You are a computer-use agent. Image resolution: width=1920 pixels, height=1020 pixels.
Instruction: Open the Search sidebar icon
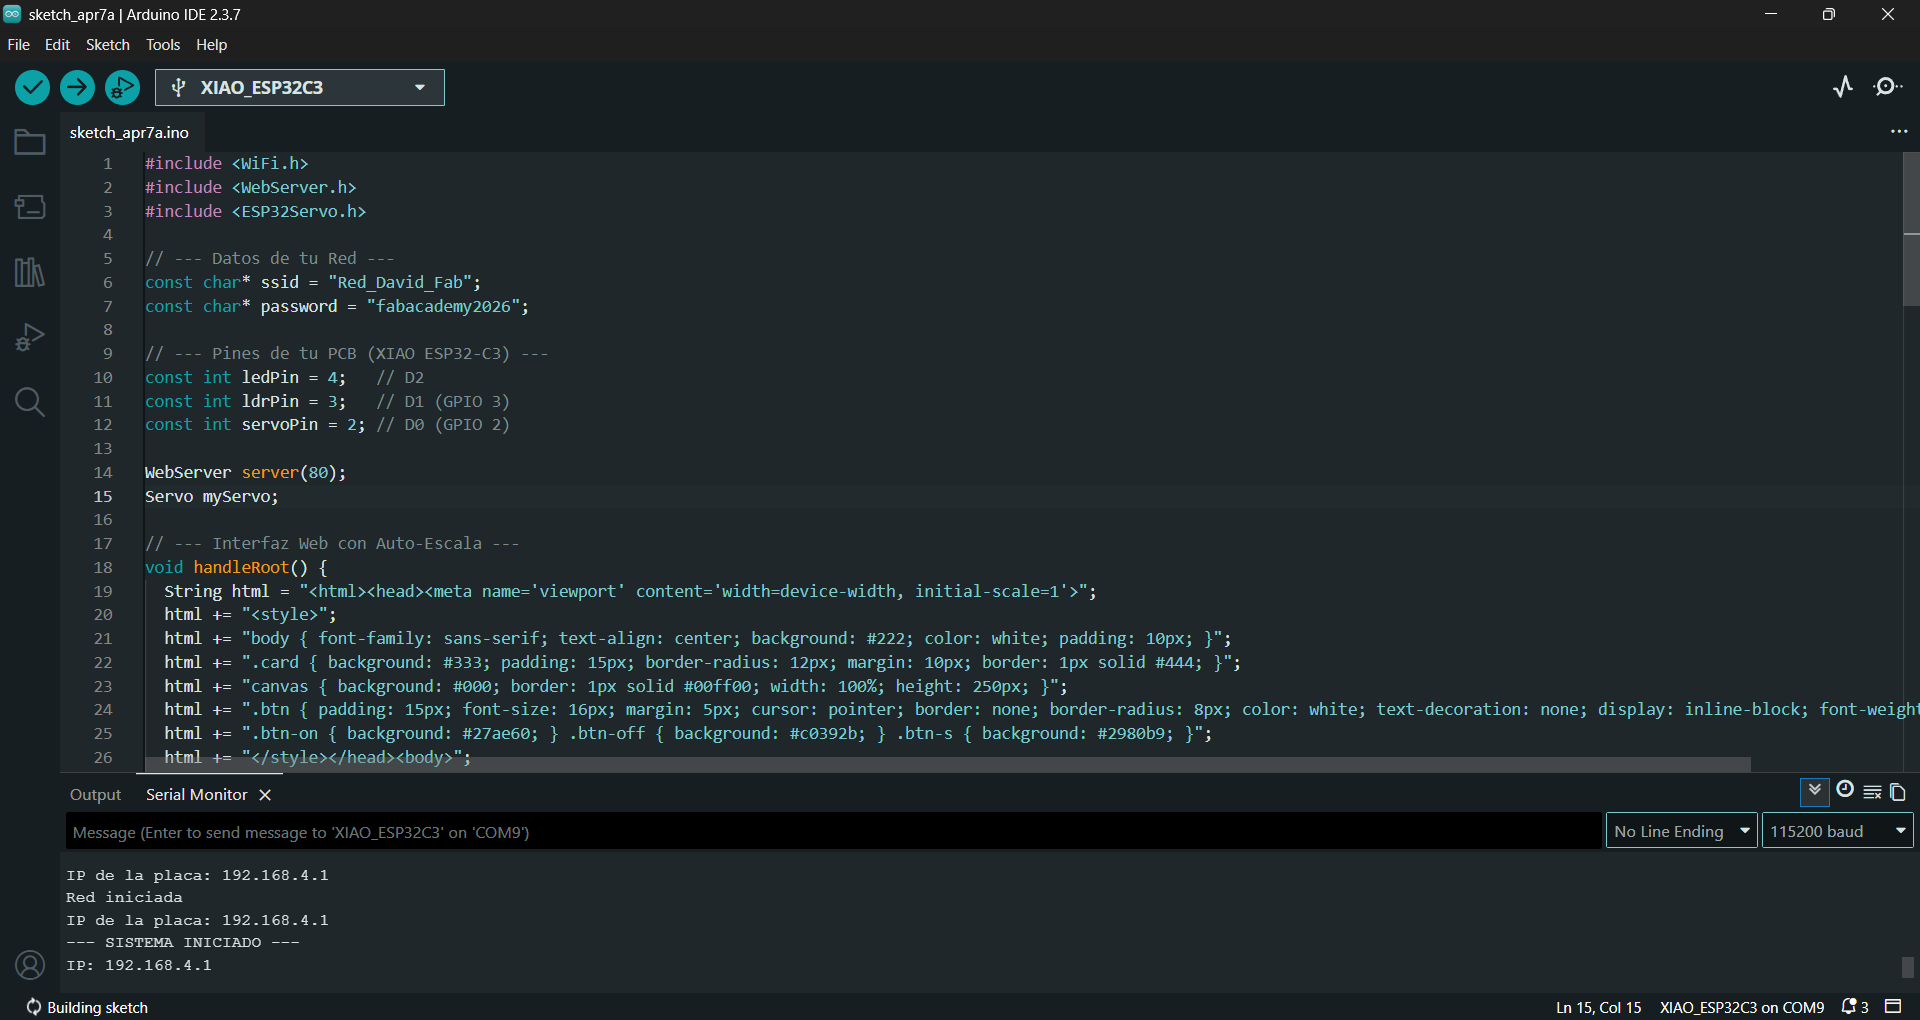30,402
